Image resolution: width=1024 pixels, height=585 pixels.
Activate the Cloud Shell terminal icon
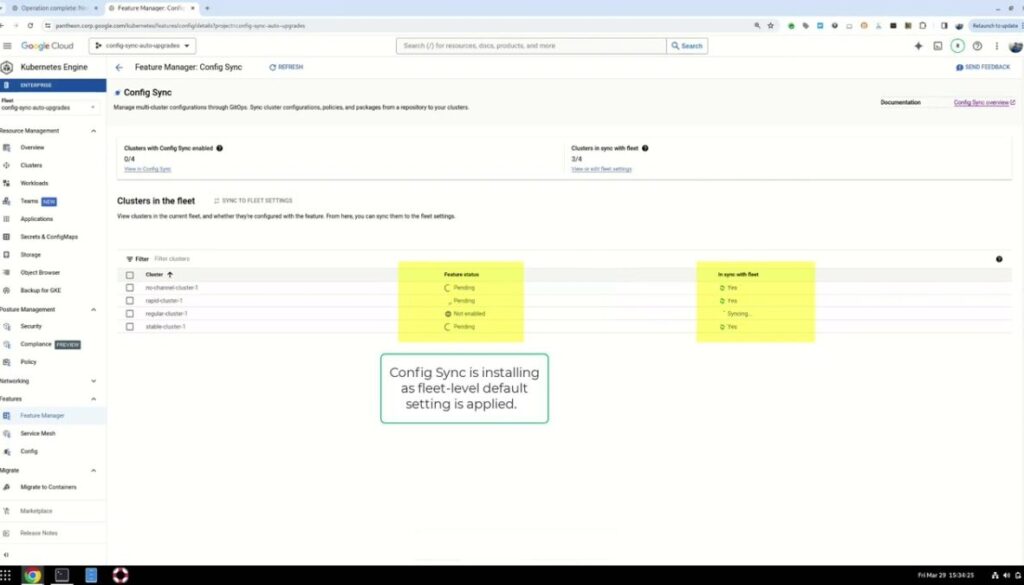pos(938,46)
